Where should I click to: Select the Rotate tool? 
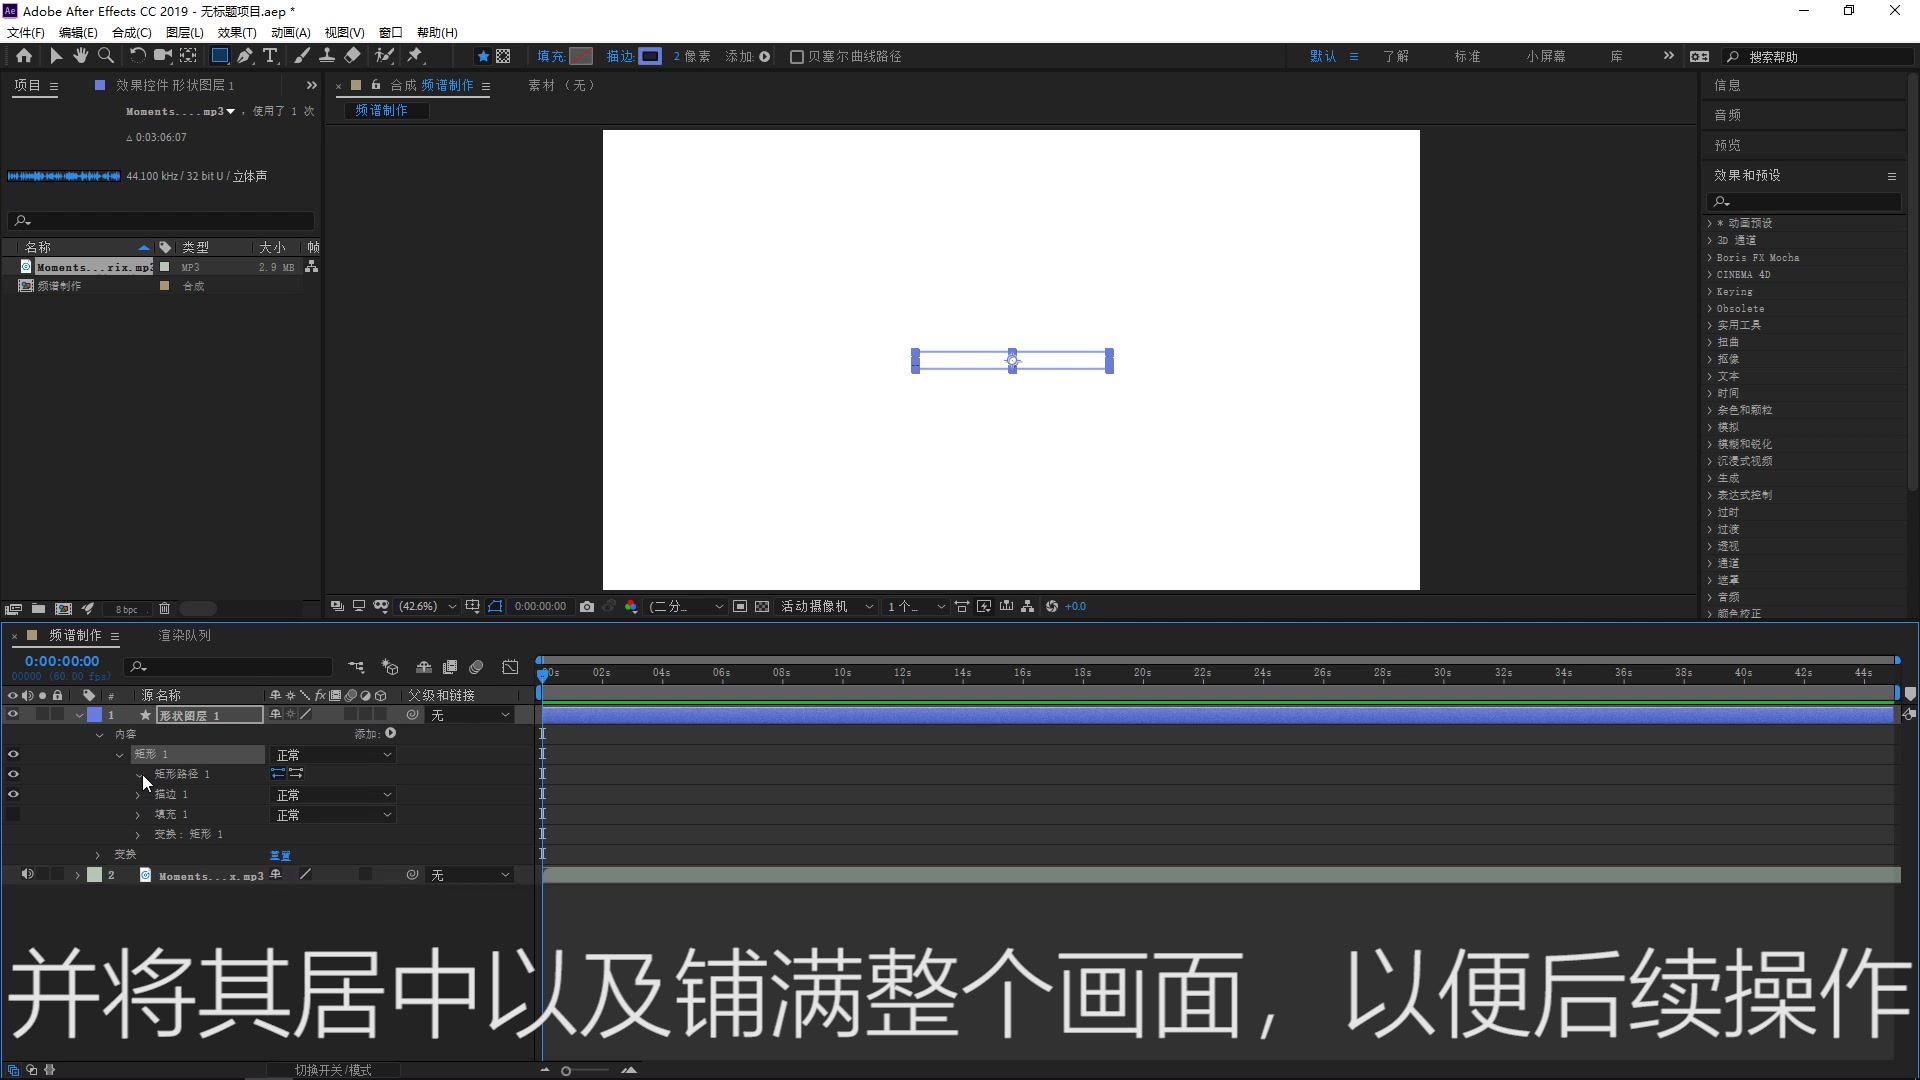[137, 56]
